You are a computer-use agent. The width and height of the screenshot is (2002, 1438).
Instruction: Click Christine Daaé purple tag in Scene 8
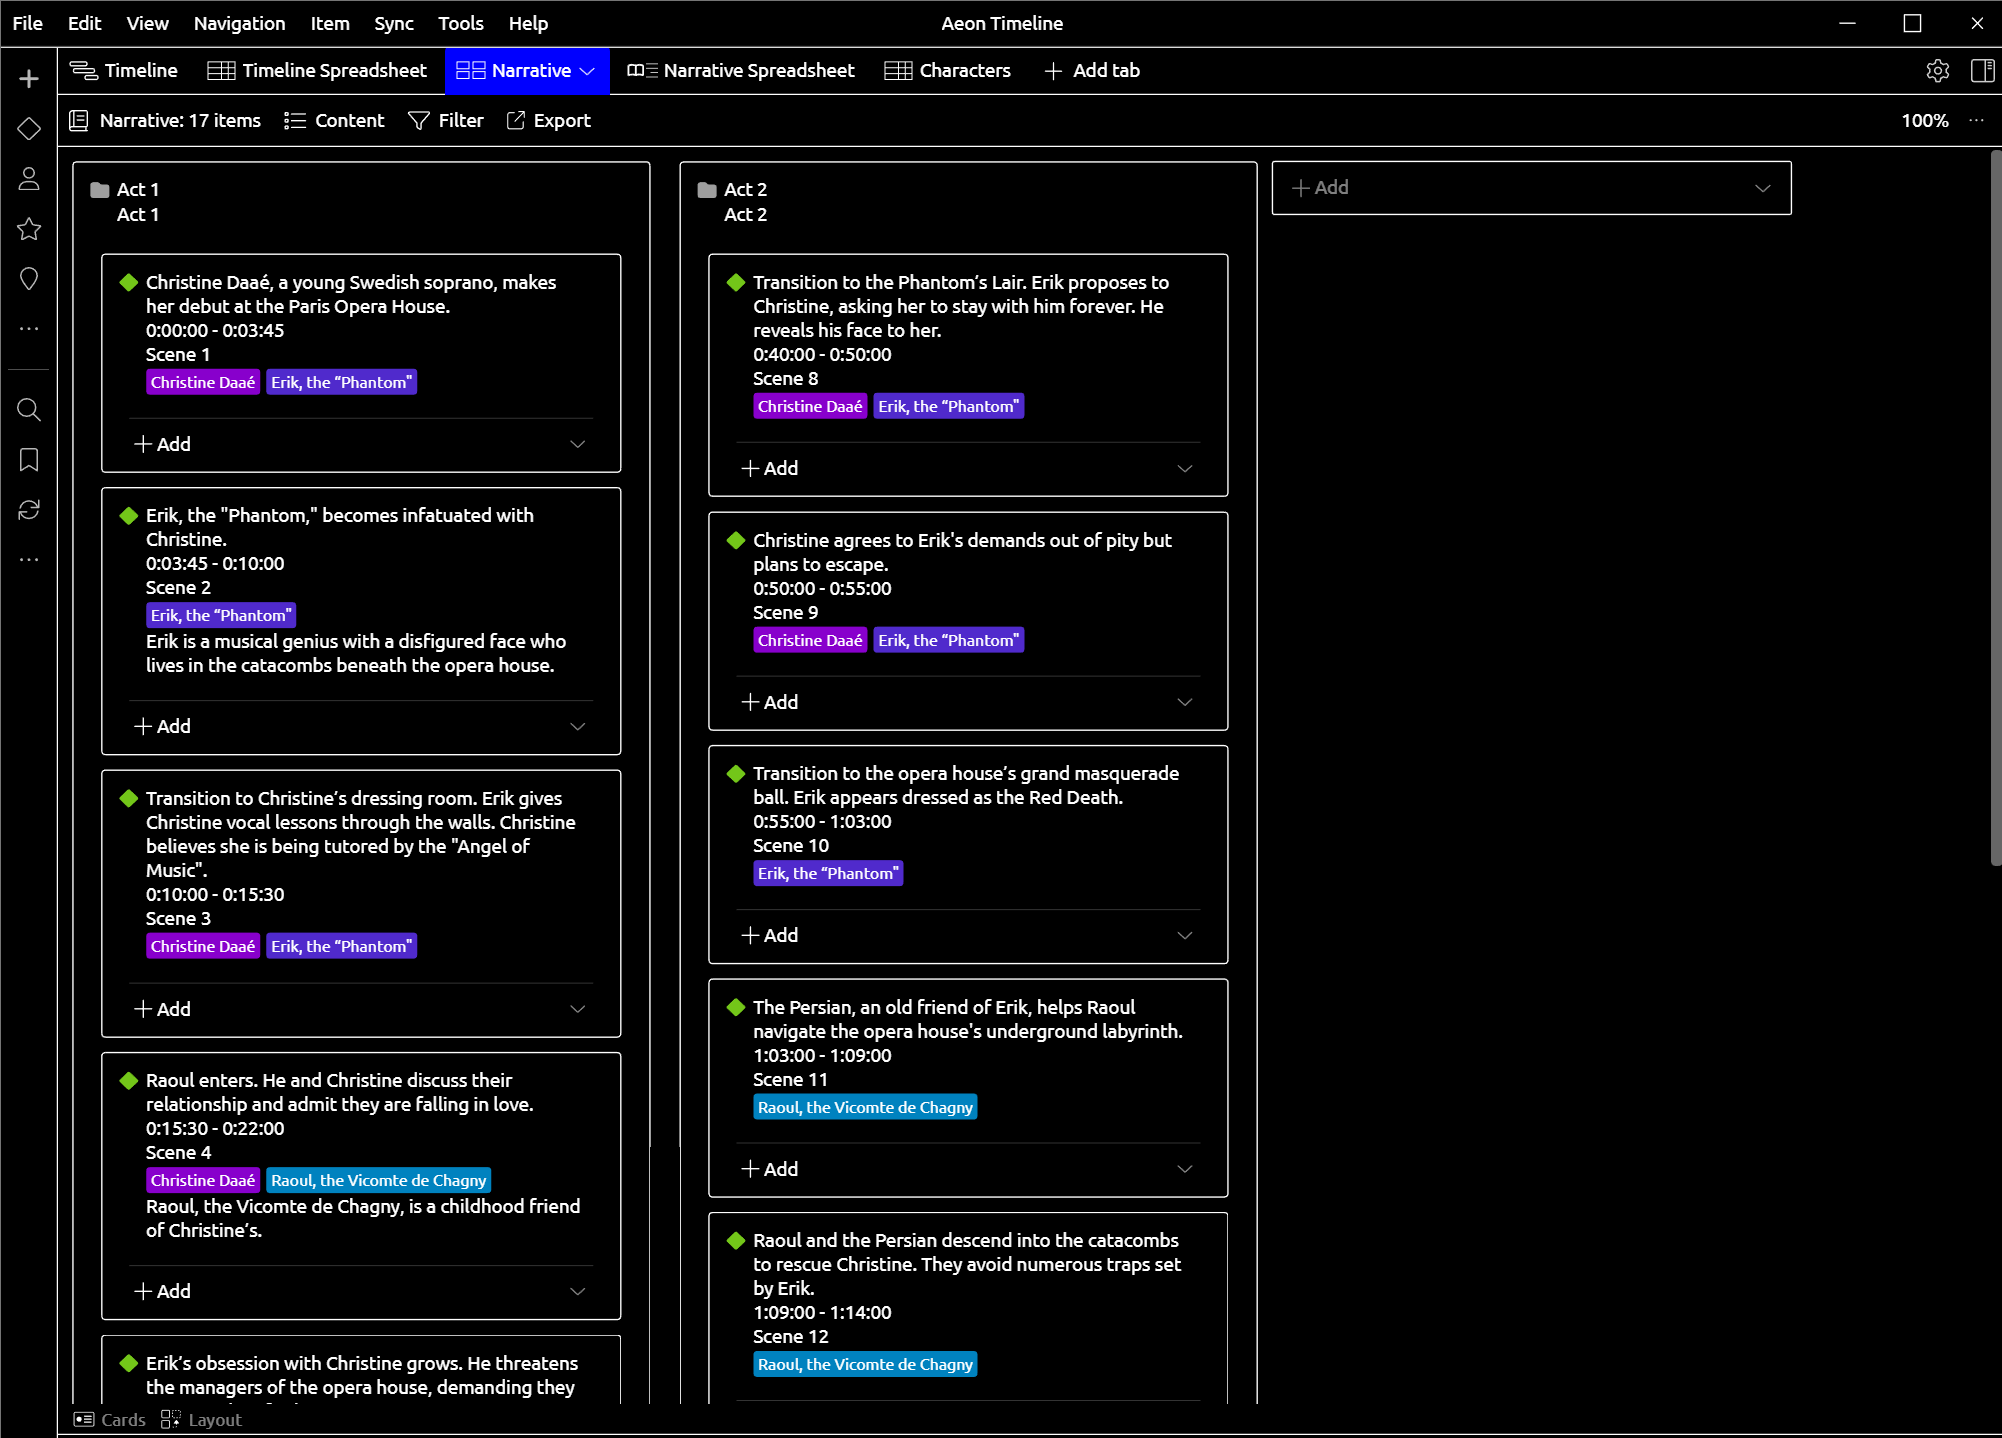pos(809,407)
